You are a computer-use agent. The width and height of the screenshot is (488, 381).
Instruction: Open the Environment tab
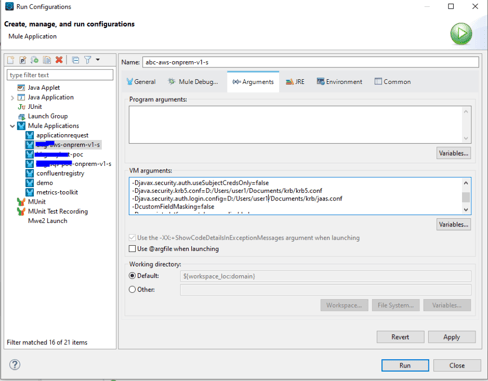tap(339, 82)
